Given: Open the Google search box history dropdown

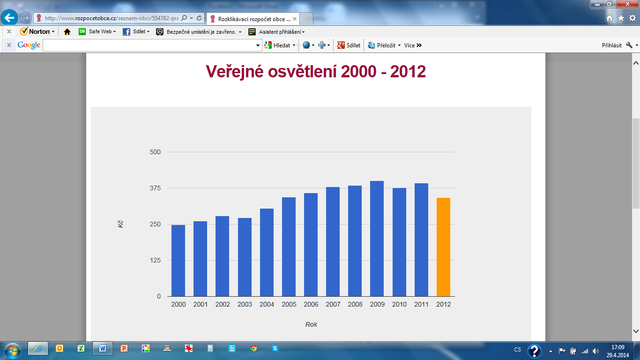Looking at the screenshot, I should [258, 45].
